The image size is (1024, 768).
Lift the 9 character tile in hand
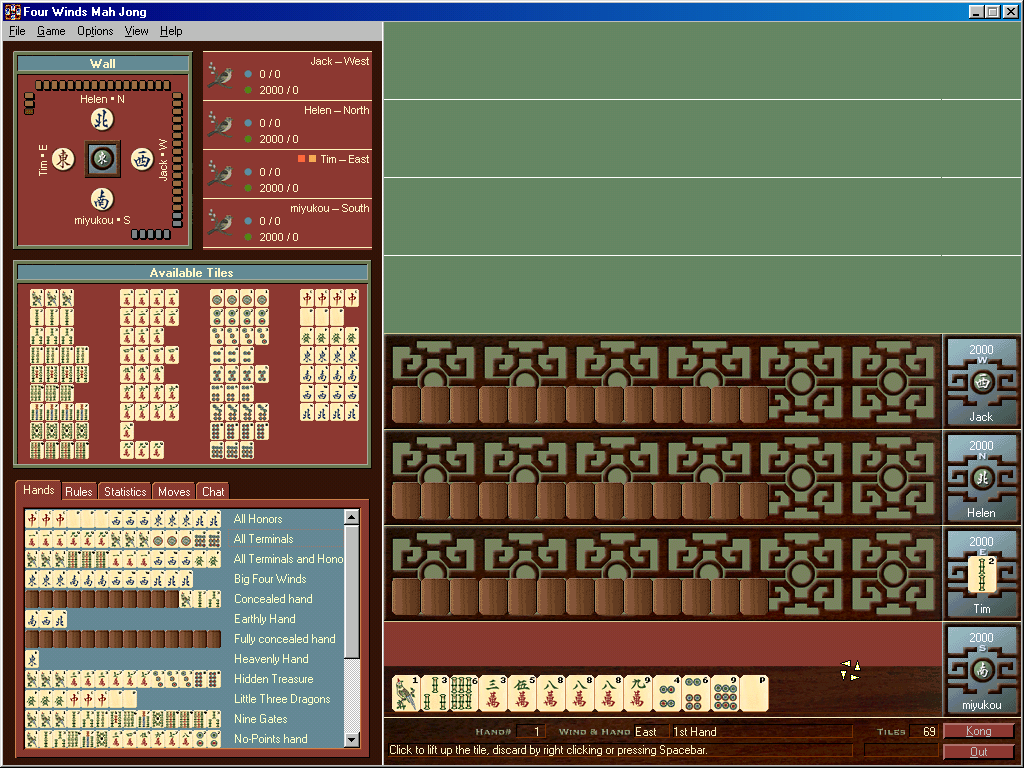(x=637, y=693)
